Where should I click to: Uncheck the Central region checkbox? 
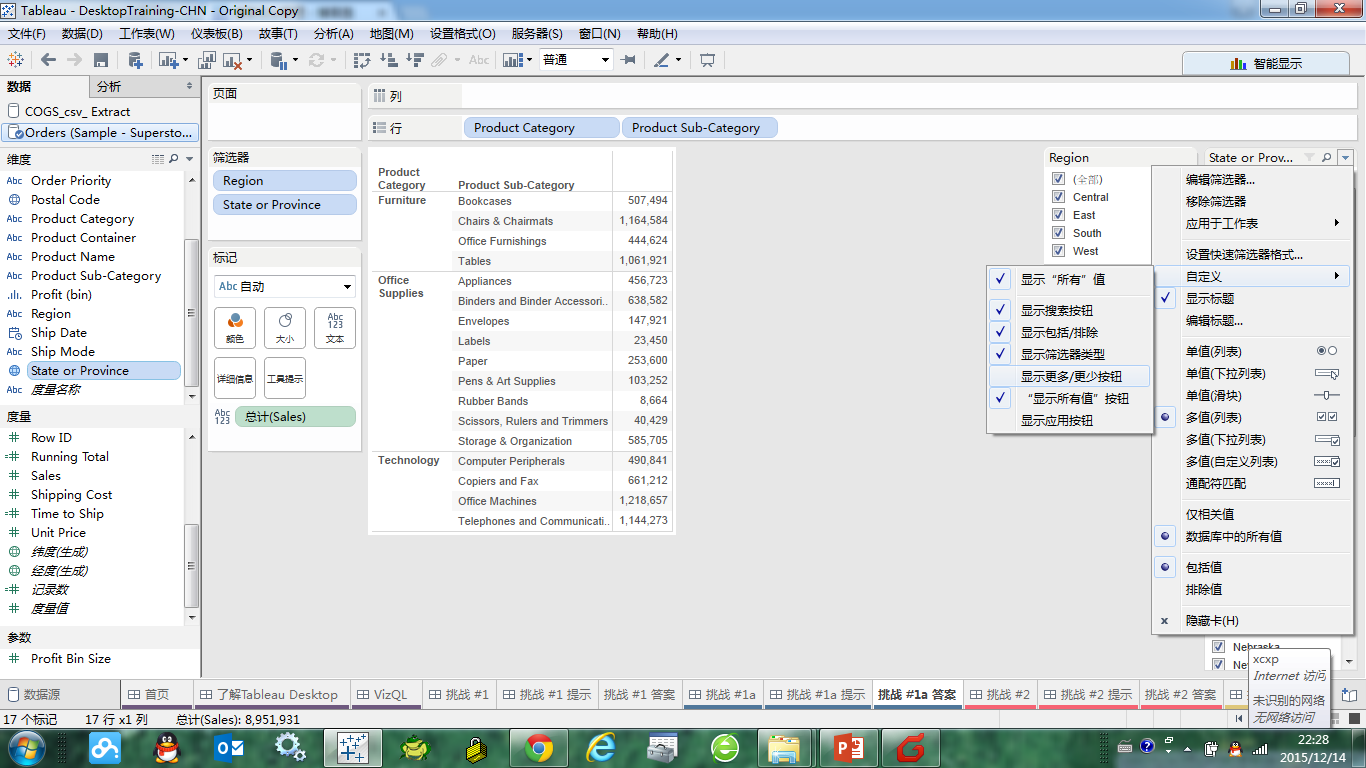[x=1058, y=197]
